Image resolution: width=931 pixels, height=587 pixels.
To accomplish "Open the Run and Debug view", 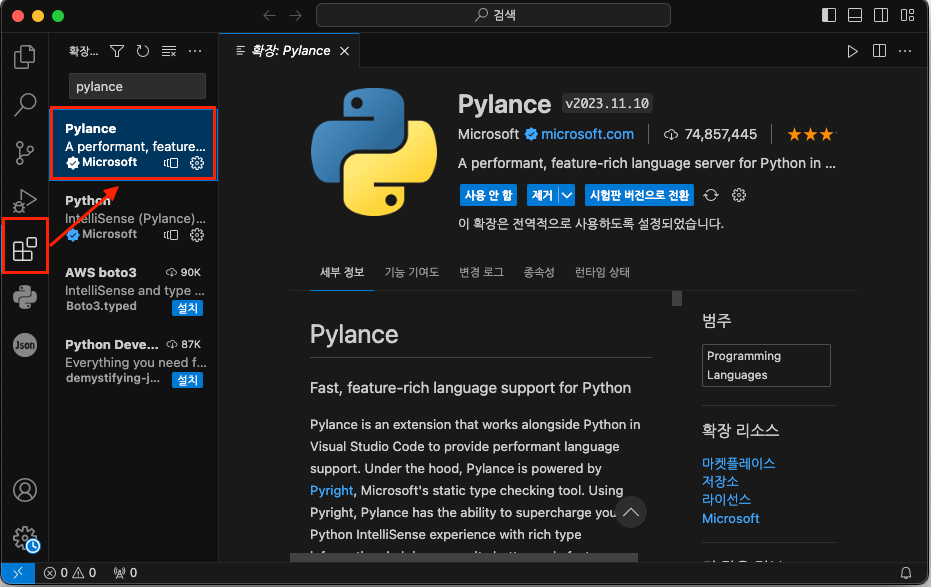I will (24, 201).
